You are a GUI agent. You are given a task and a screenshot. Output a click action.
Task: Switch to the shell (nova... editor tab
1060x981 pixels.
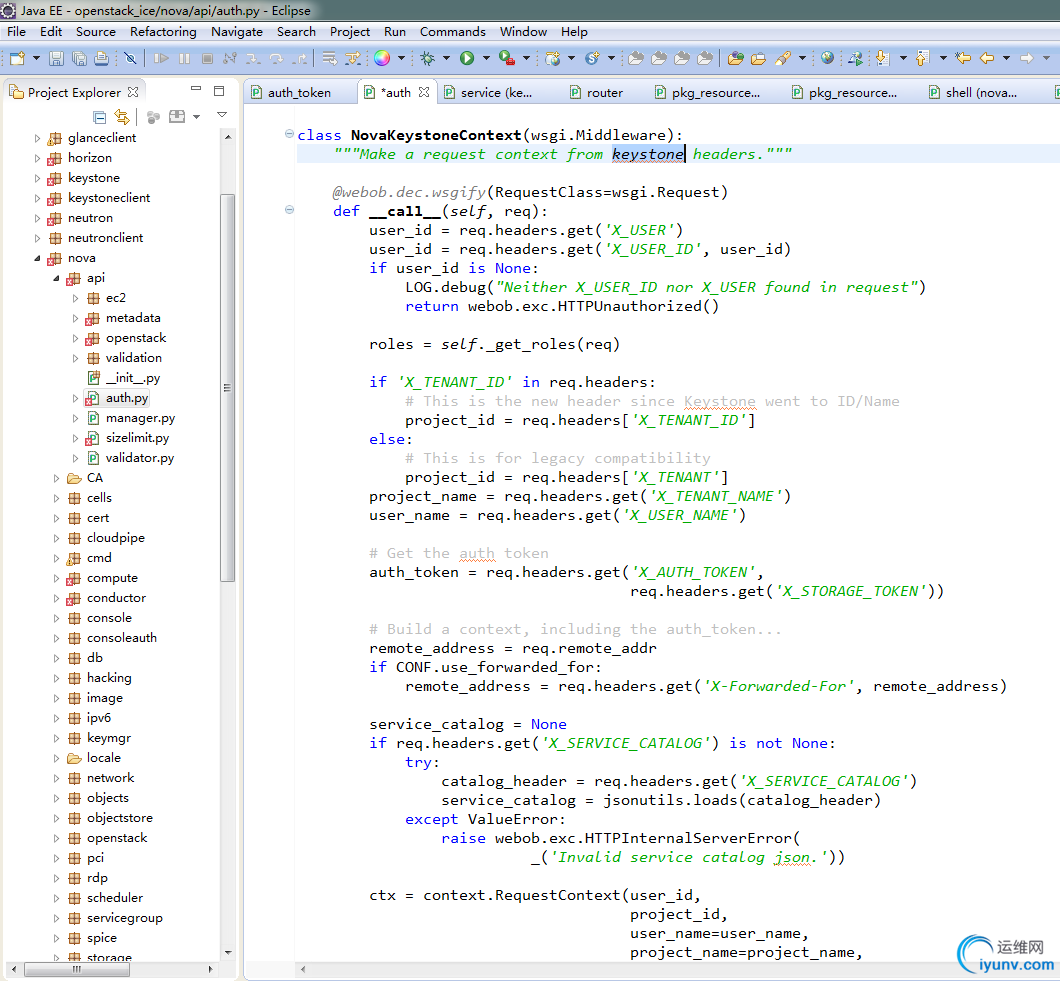point(972,93)
